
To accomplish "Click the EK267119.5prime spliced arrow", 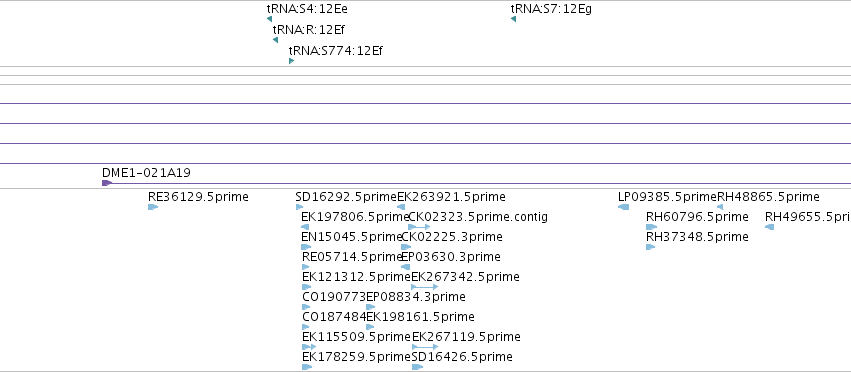I will 425,346.
